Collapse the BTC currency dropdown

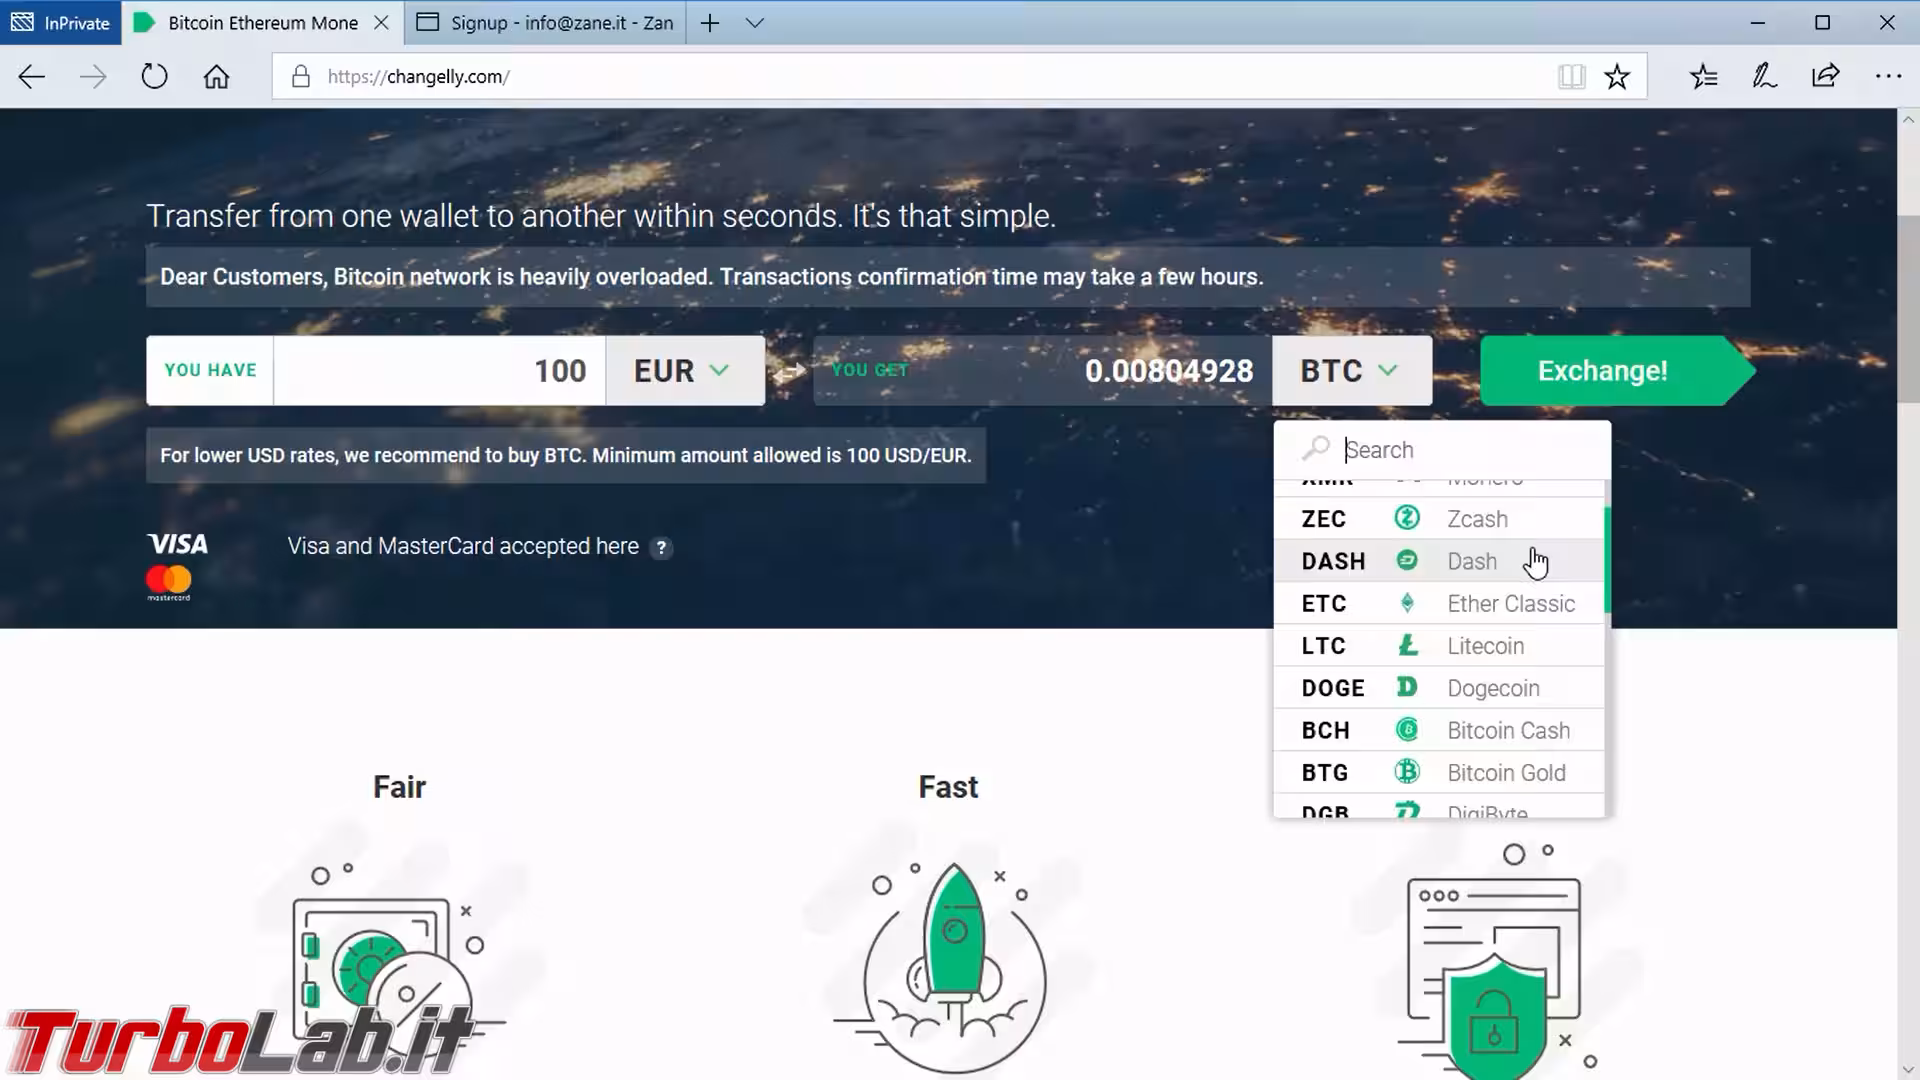tap(1351, 371)
